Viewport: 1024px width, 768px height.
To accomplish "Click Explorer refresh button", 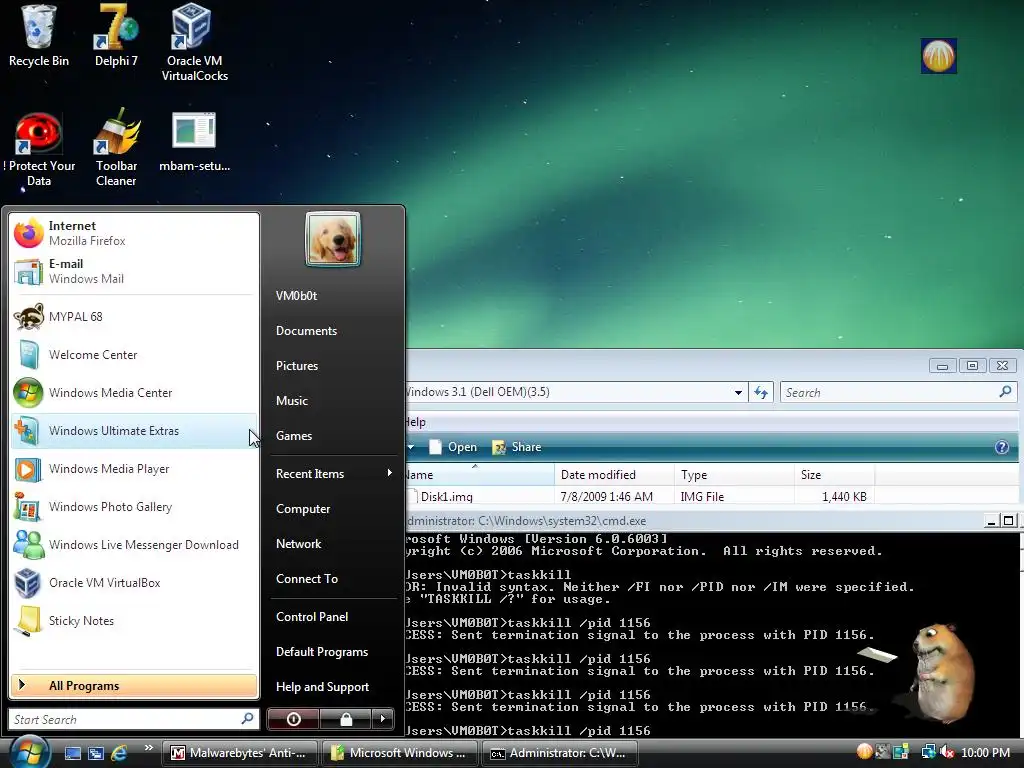I will pos(761,392).
